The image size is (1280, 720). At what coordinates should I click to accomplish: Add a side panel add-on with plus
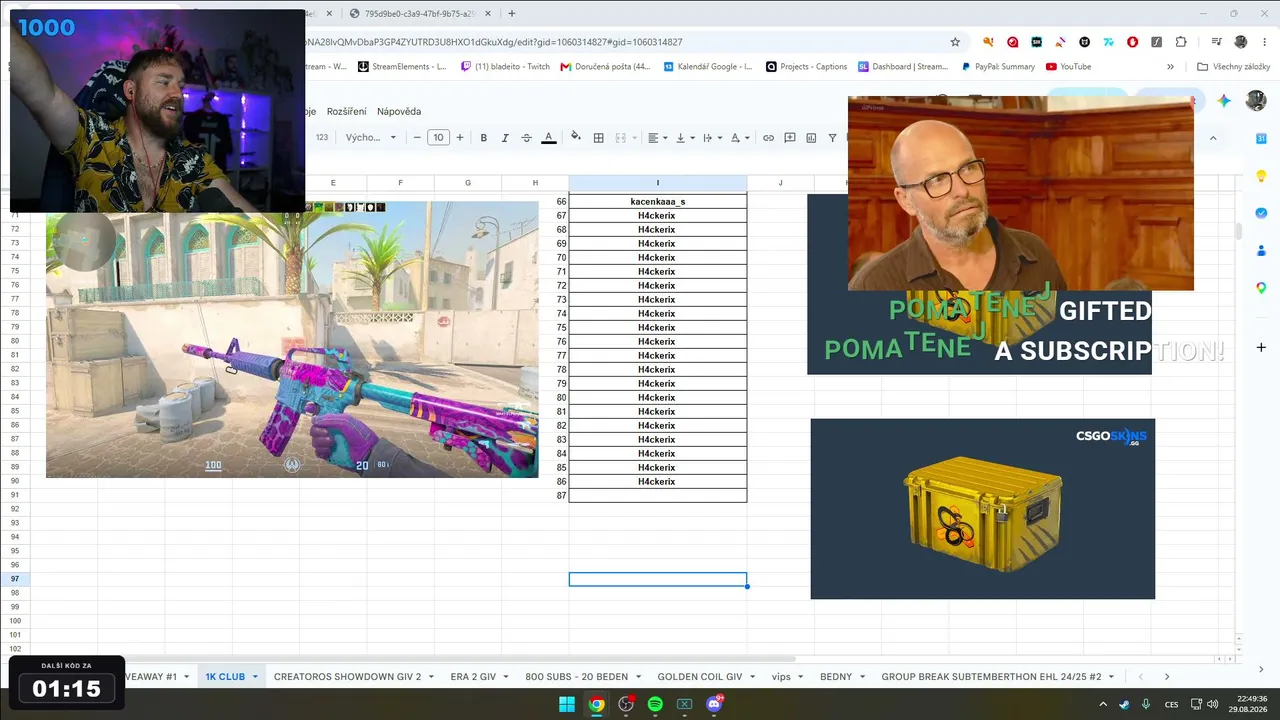(1261, 348)
